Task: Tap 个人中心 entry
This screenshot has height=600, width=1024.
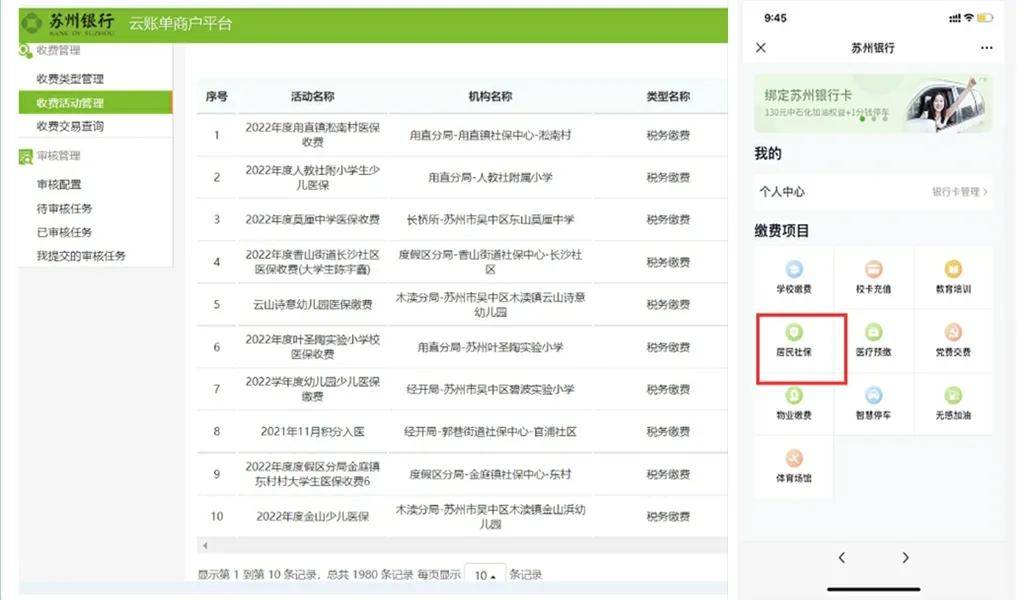Action: point(782,192)
